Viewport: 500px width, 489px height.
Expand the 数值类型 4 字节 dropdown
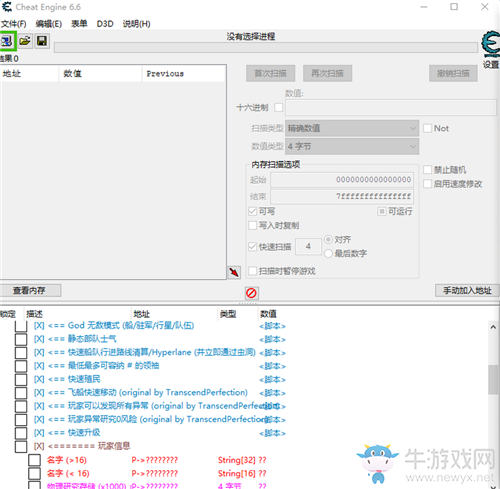point(352,146)
